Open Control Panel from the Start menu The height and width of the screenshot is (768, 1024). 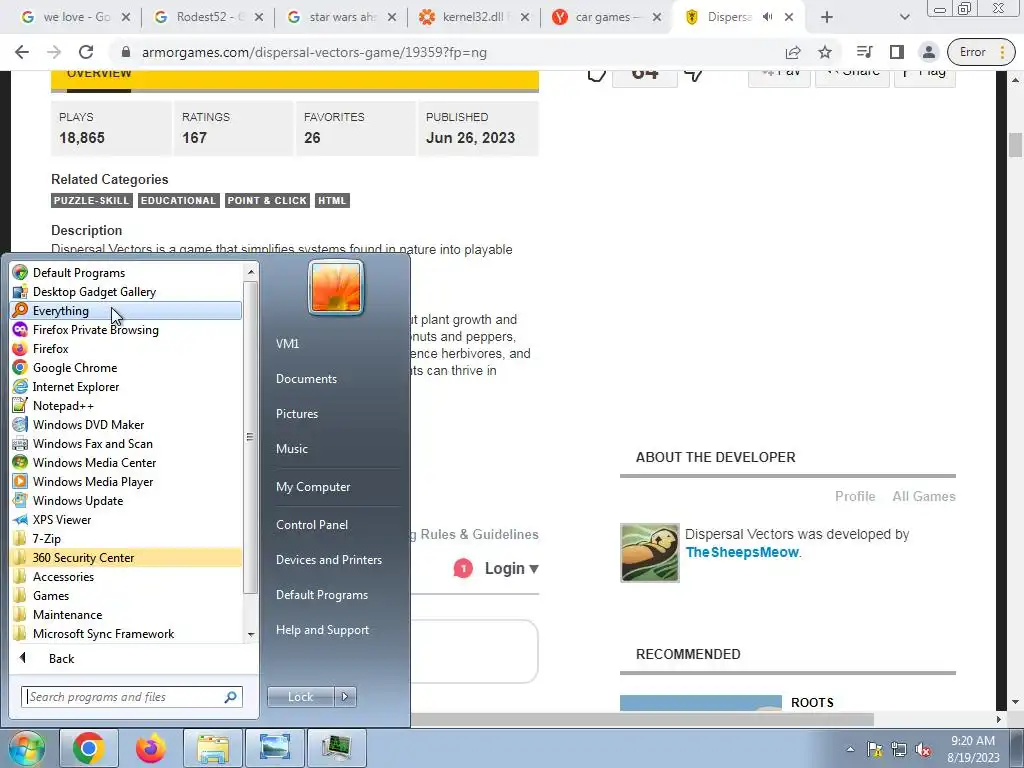pyautogui.click(x=312, y=525)
